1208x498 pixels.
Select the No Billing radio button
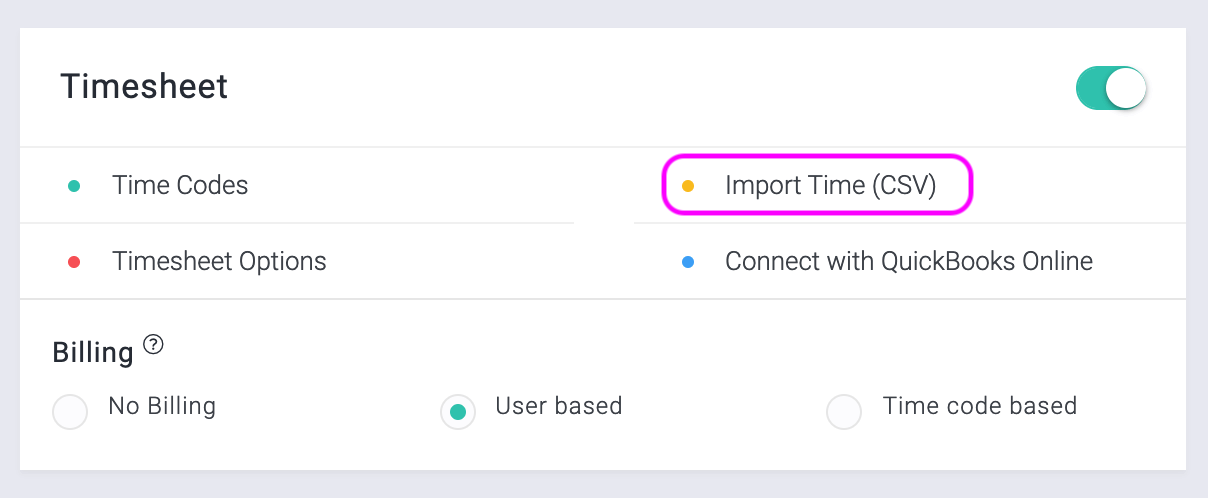coord(70,412)
